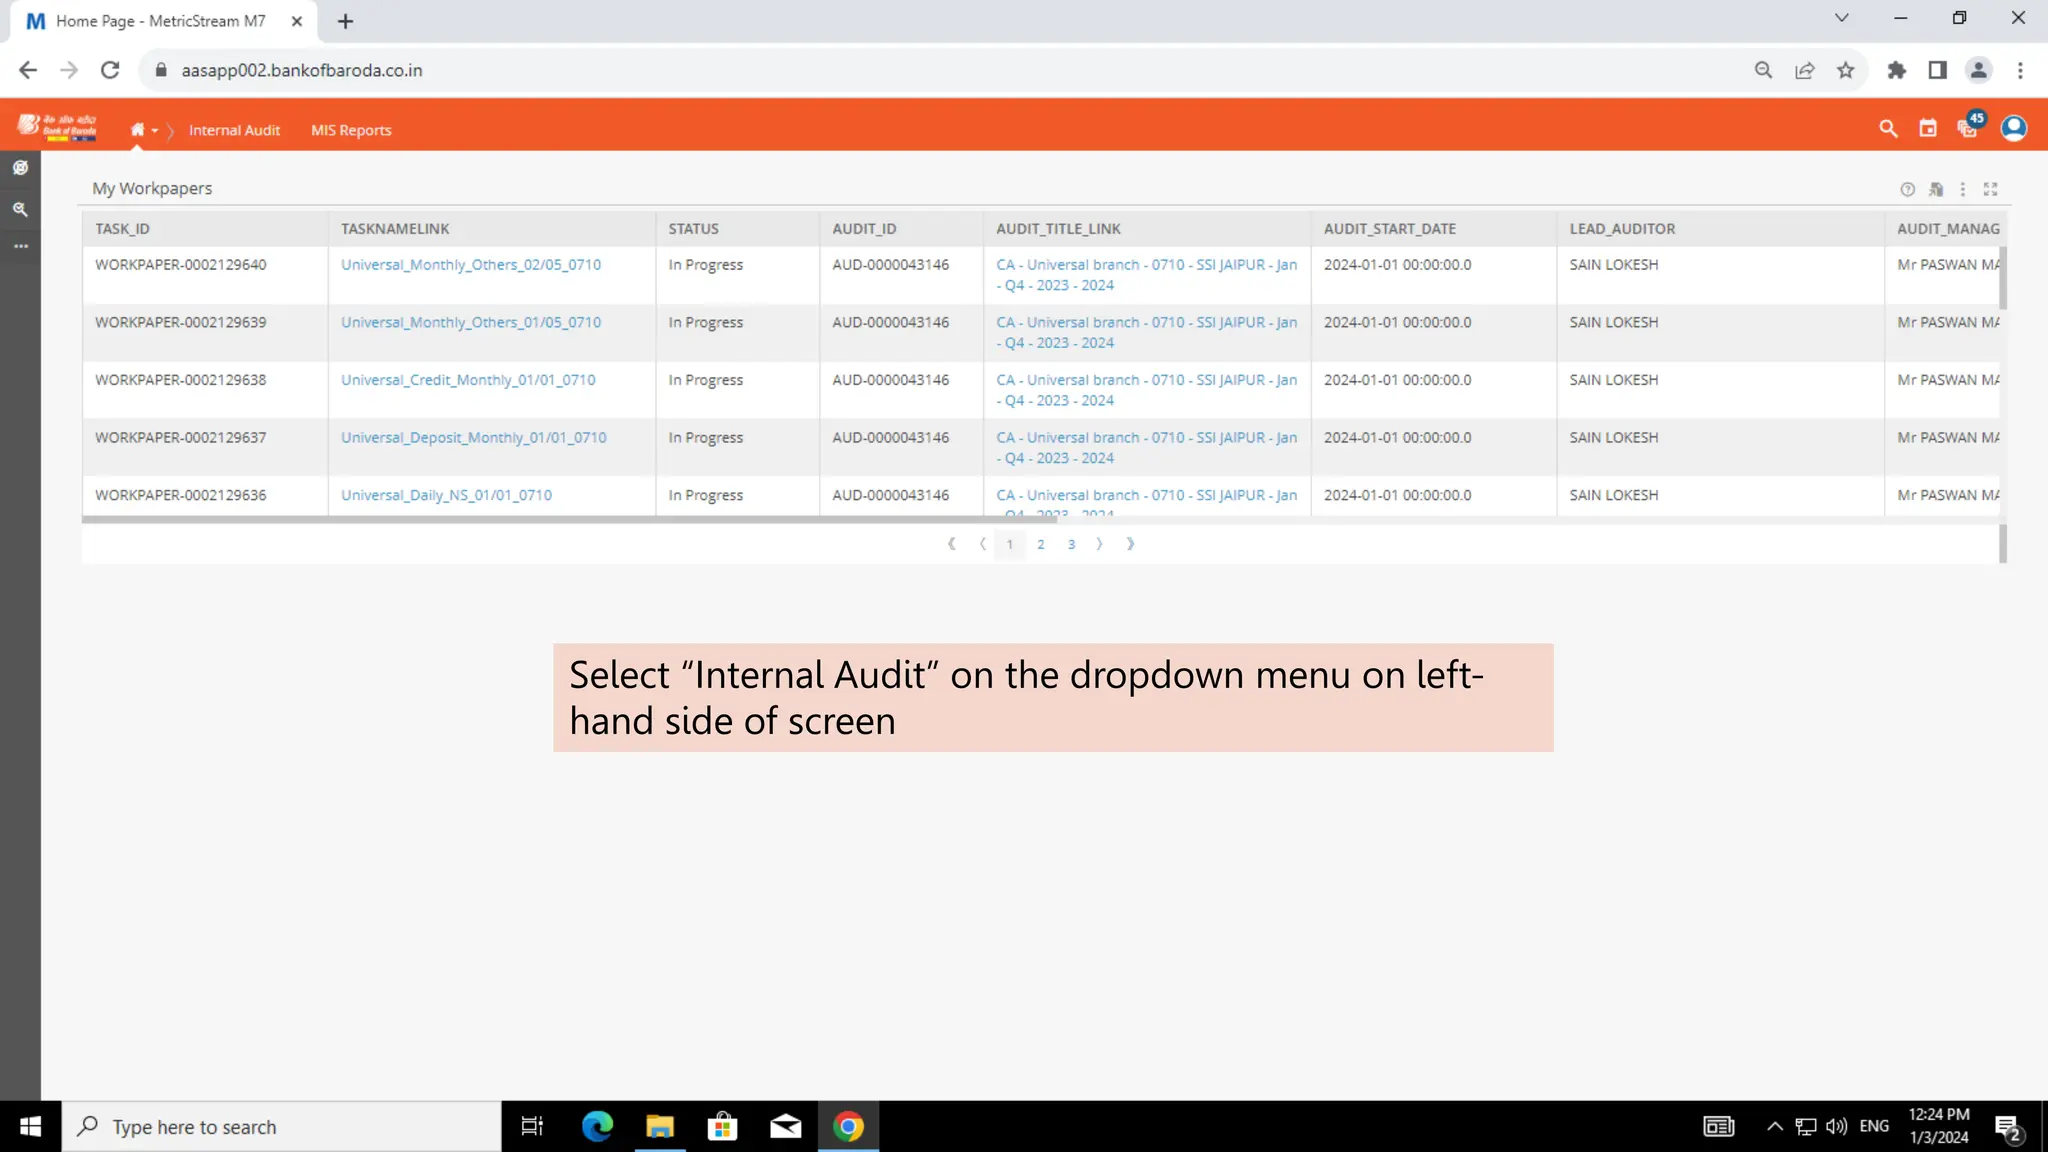Open tasks inbox with 45 badge
Viewport: 2048px width, 1152px height.
tap(1968, 128)
